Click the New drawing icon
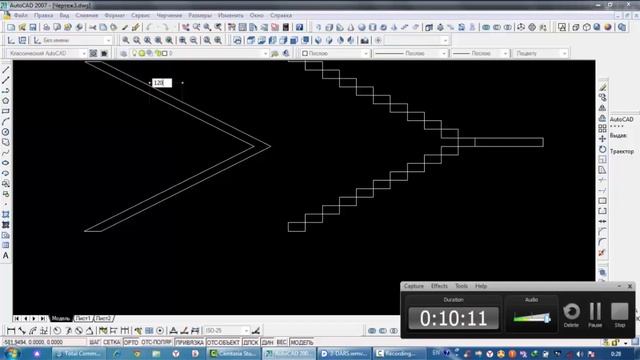This screenshot has height=360, width=640. 11,27
